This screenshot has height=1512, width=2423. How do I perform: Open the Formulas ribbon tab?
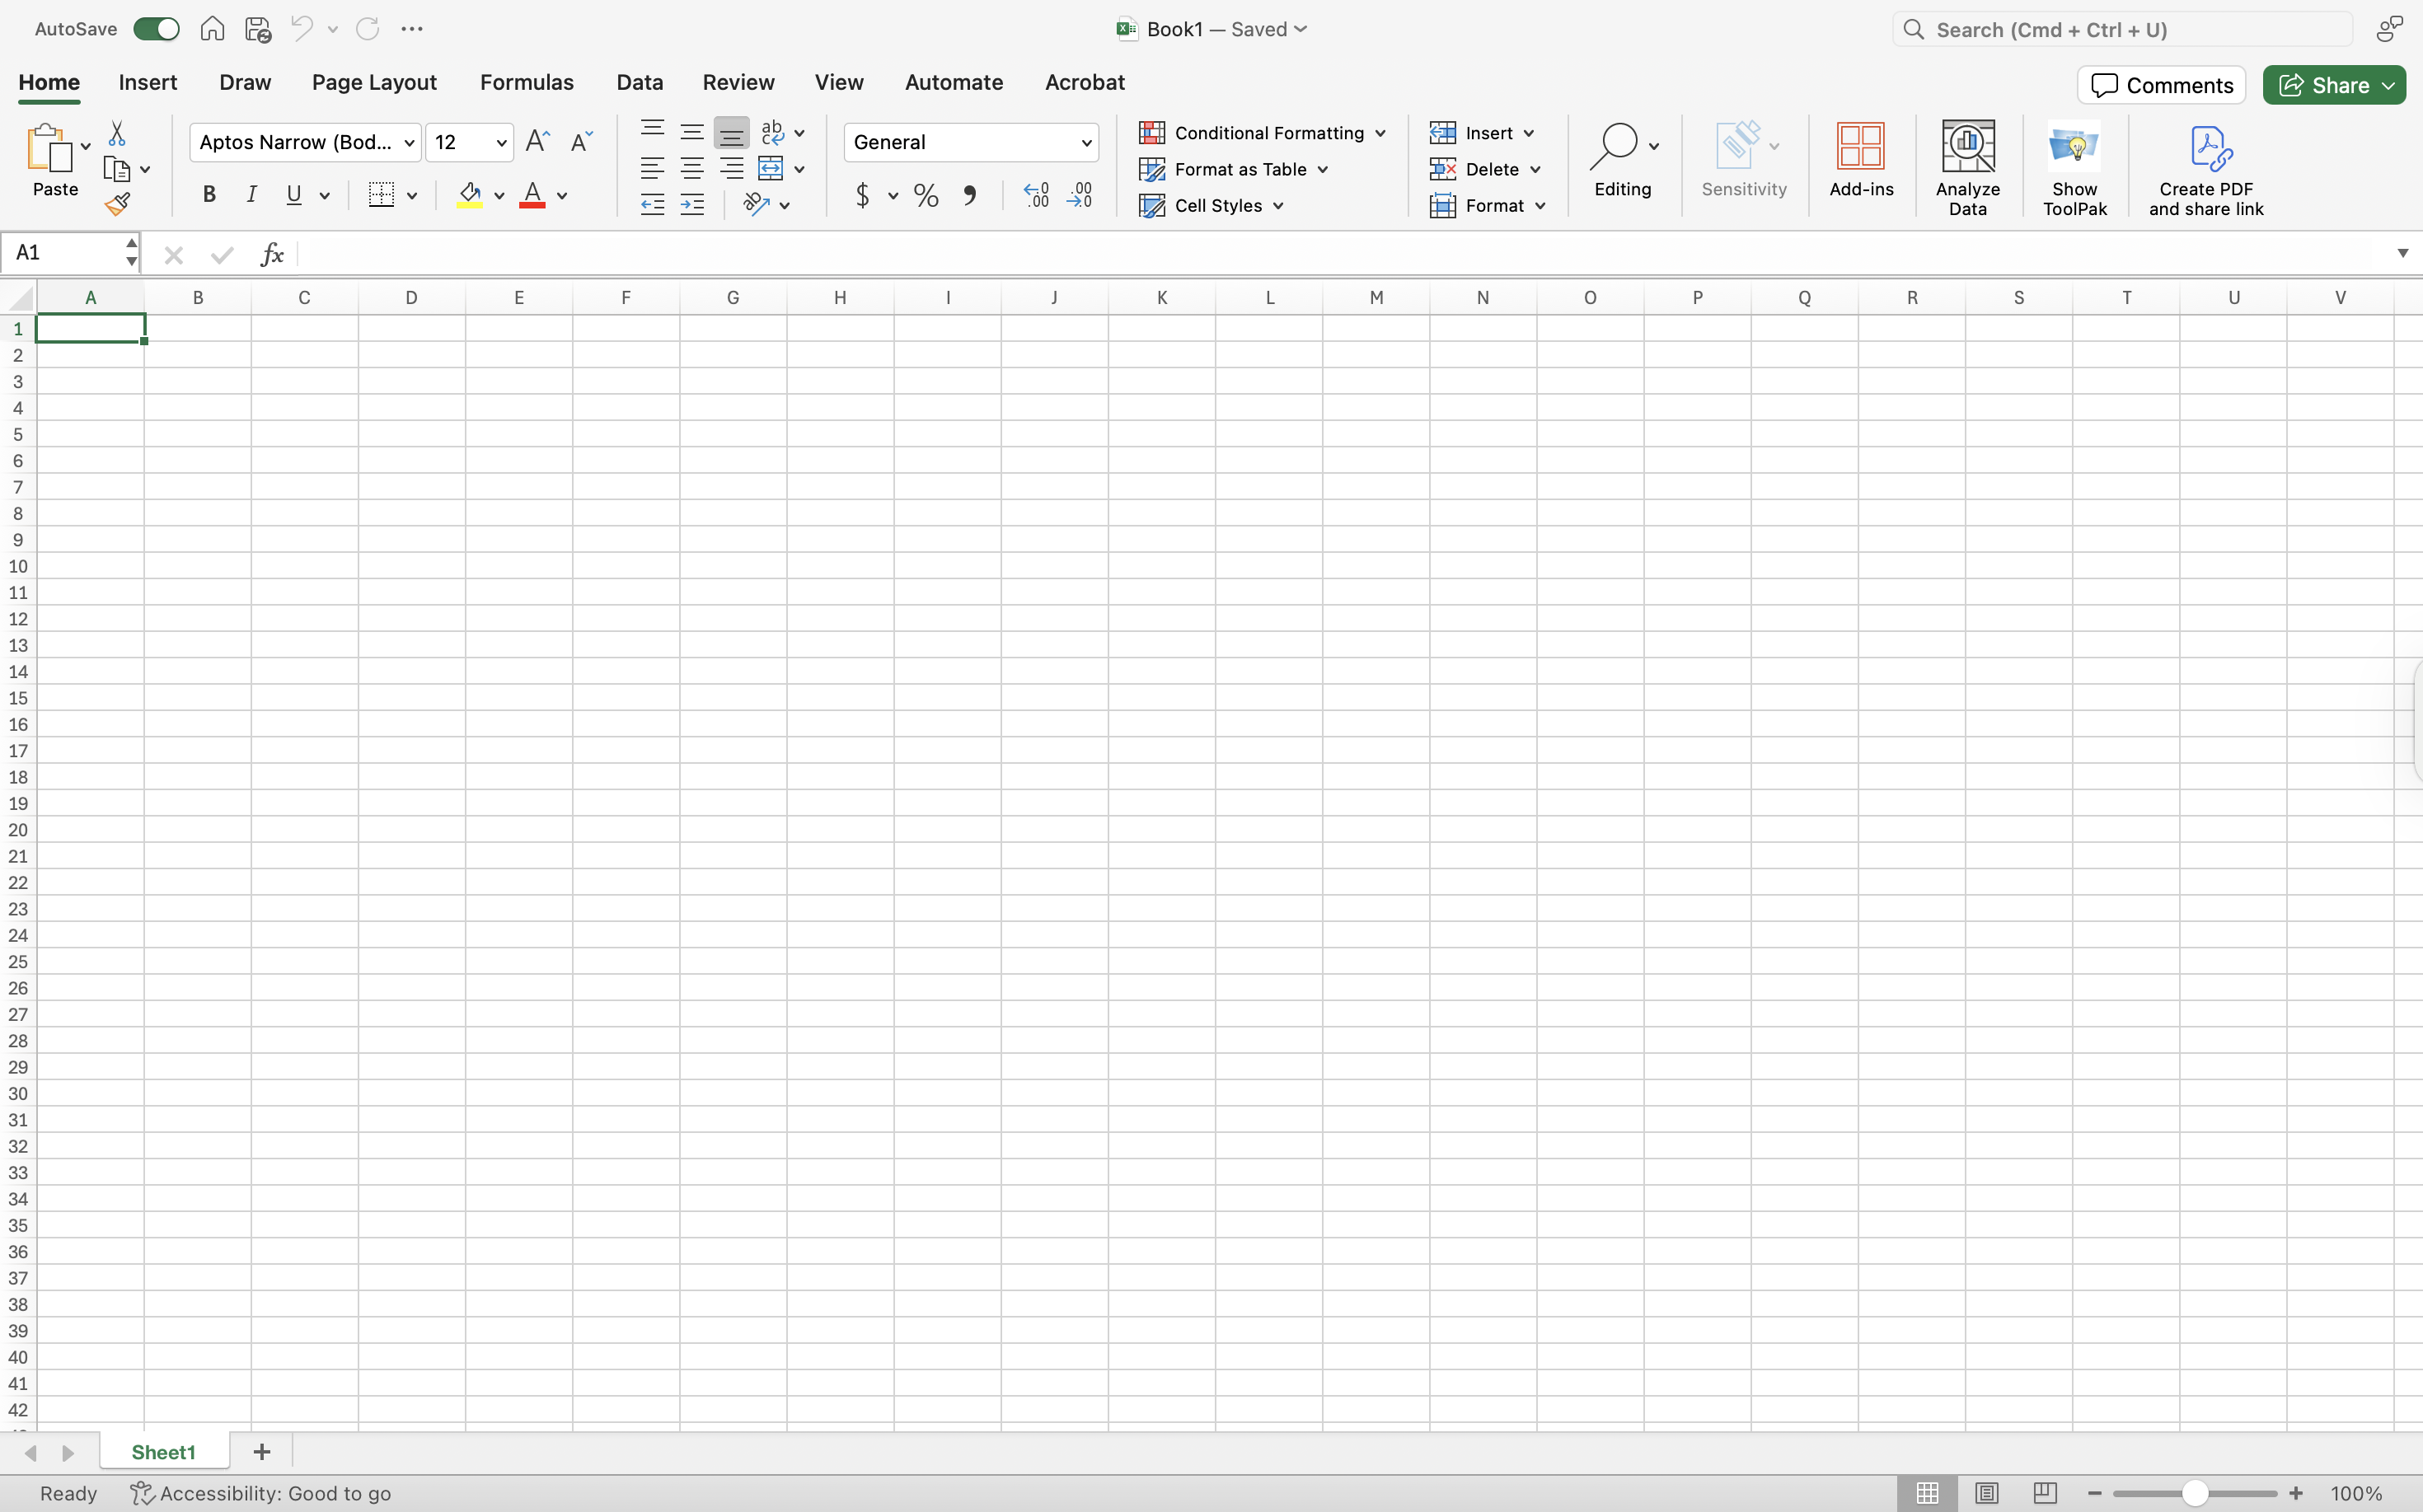pyautogui.click(x=526, y=82)
